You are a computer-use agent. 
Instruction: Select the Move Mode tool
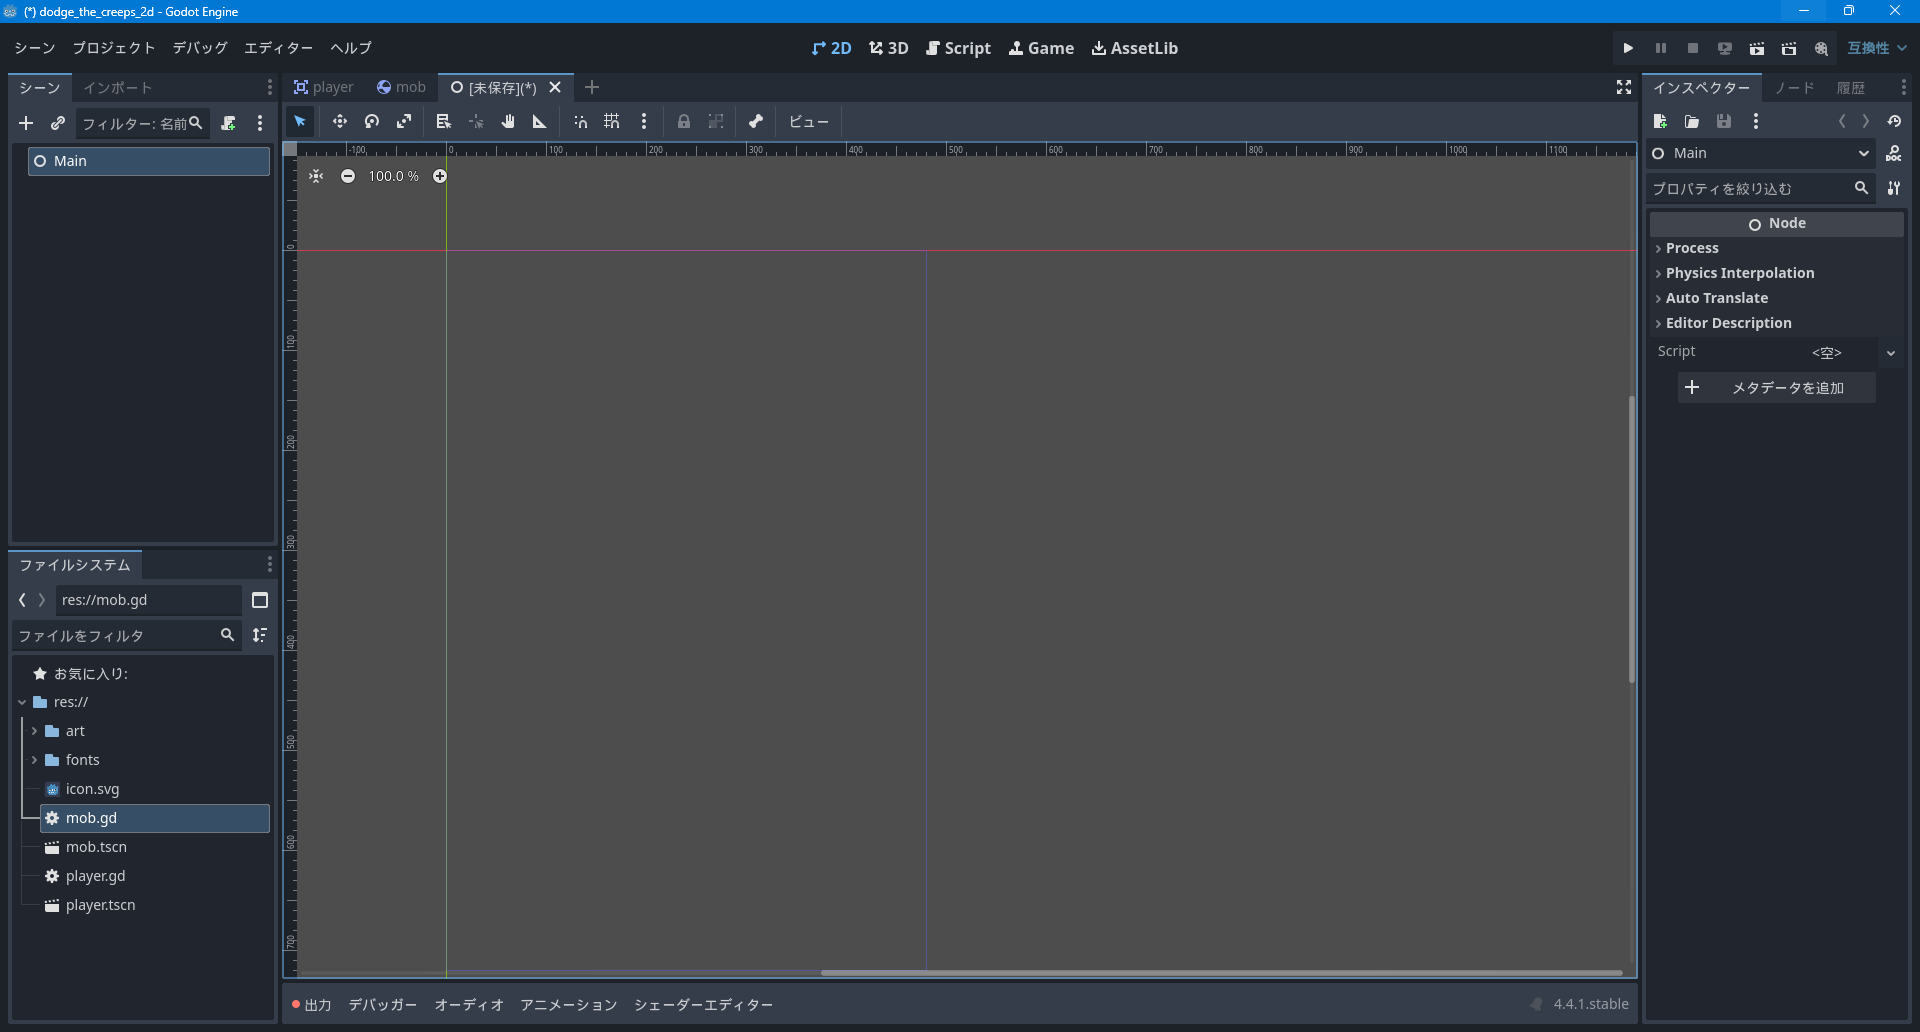(340, 122)
